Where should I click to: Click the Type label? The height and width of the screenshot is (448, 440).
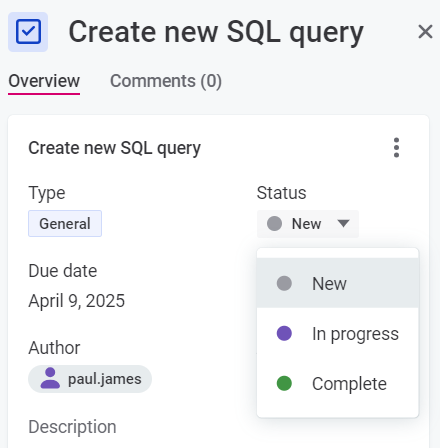(x=47, y=193)
